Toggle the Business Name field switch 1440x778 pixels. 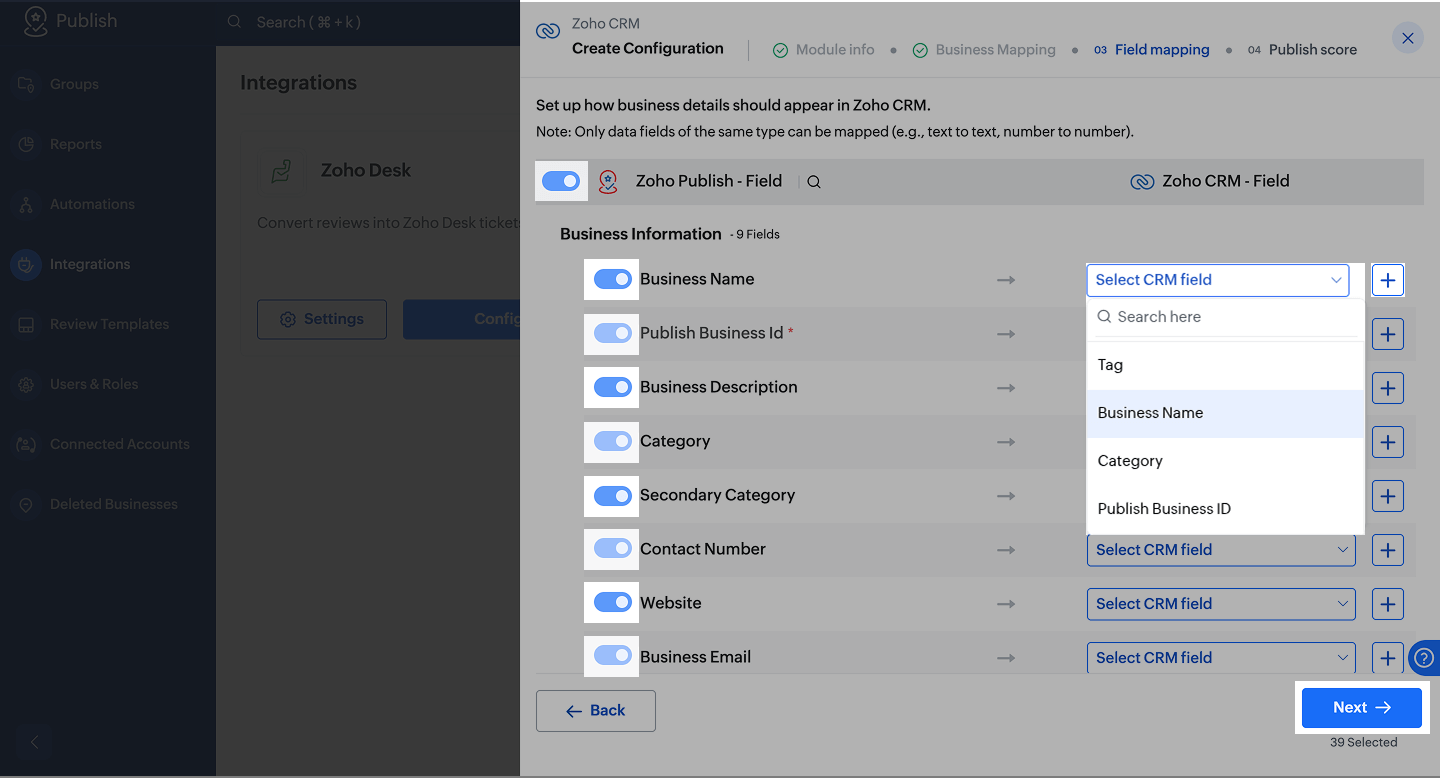pos(612,280)
